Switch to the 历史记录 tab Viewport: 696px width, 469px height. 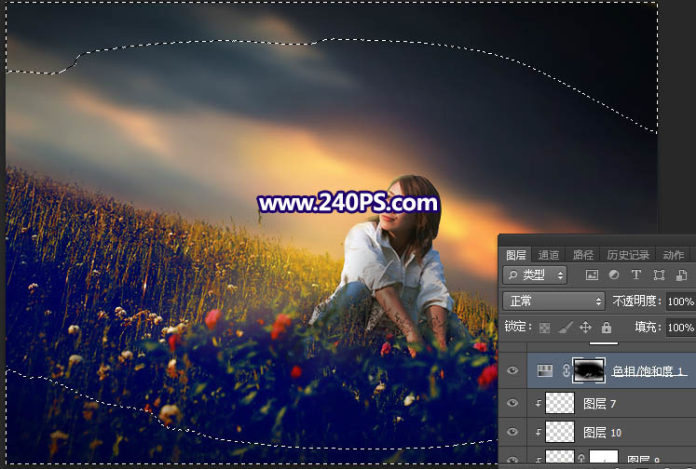(x=628, y=255)
